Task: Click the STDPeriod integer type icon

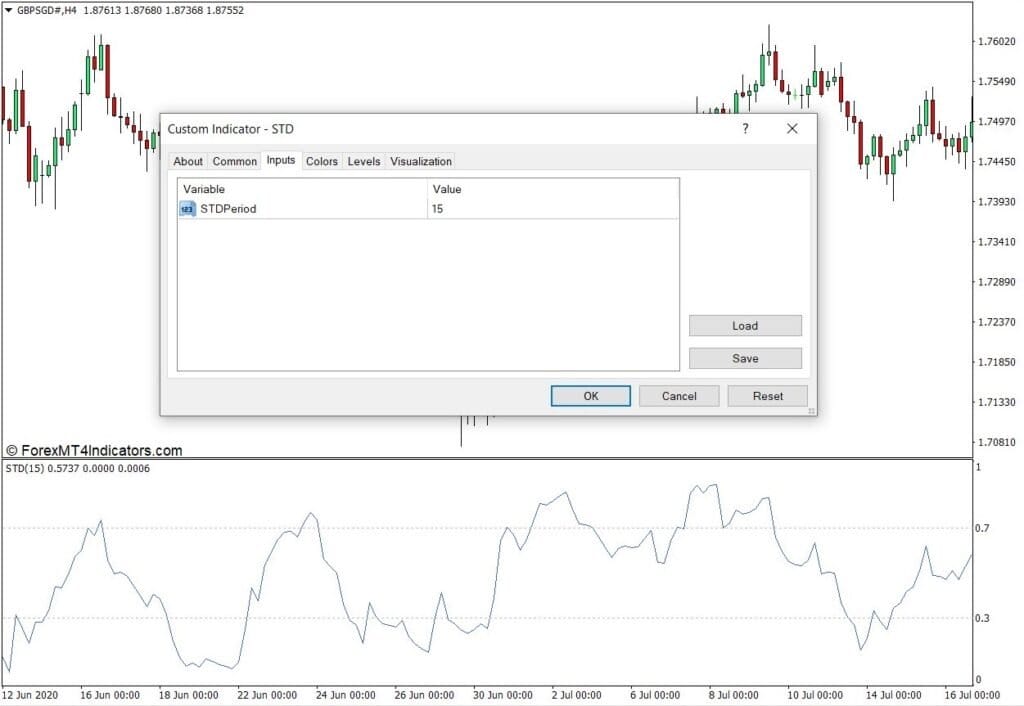Action: (x=188, y=209)
